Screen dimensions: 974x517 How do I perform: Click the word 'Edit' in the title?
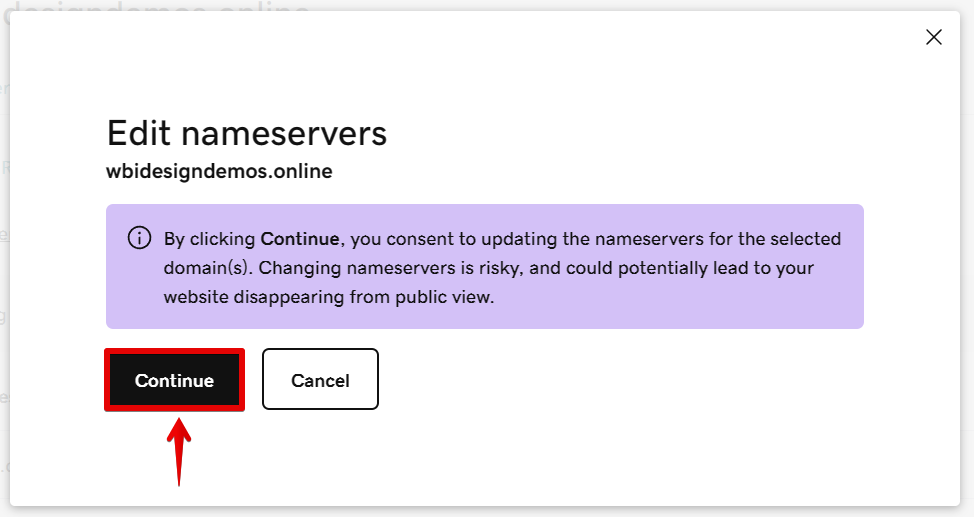point(139,133)
